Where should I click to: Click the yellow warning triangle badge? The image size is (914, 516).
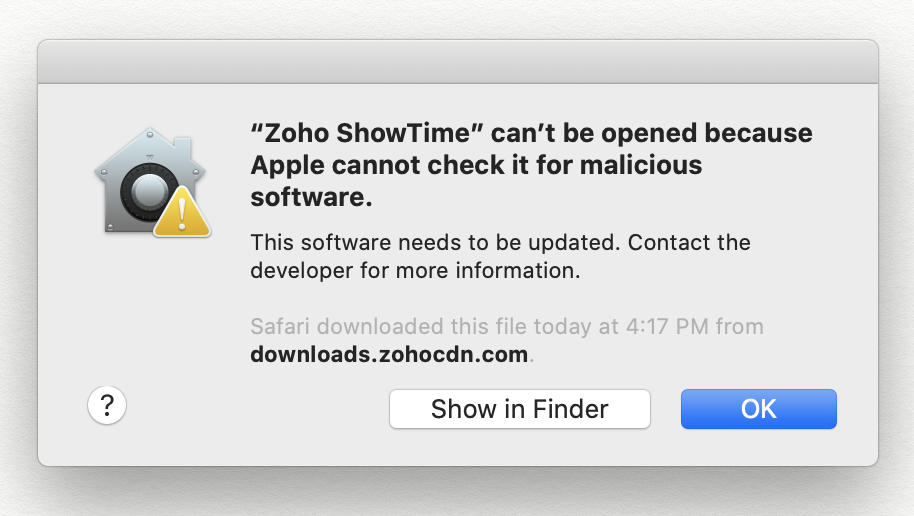point(182,213)
